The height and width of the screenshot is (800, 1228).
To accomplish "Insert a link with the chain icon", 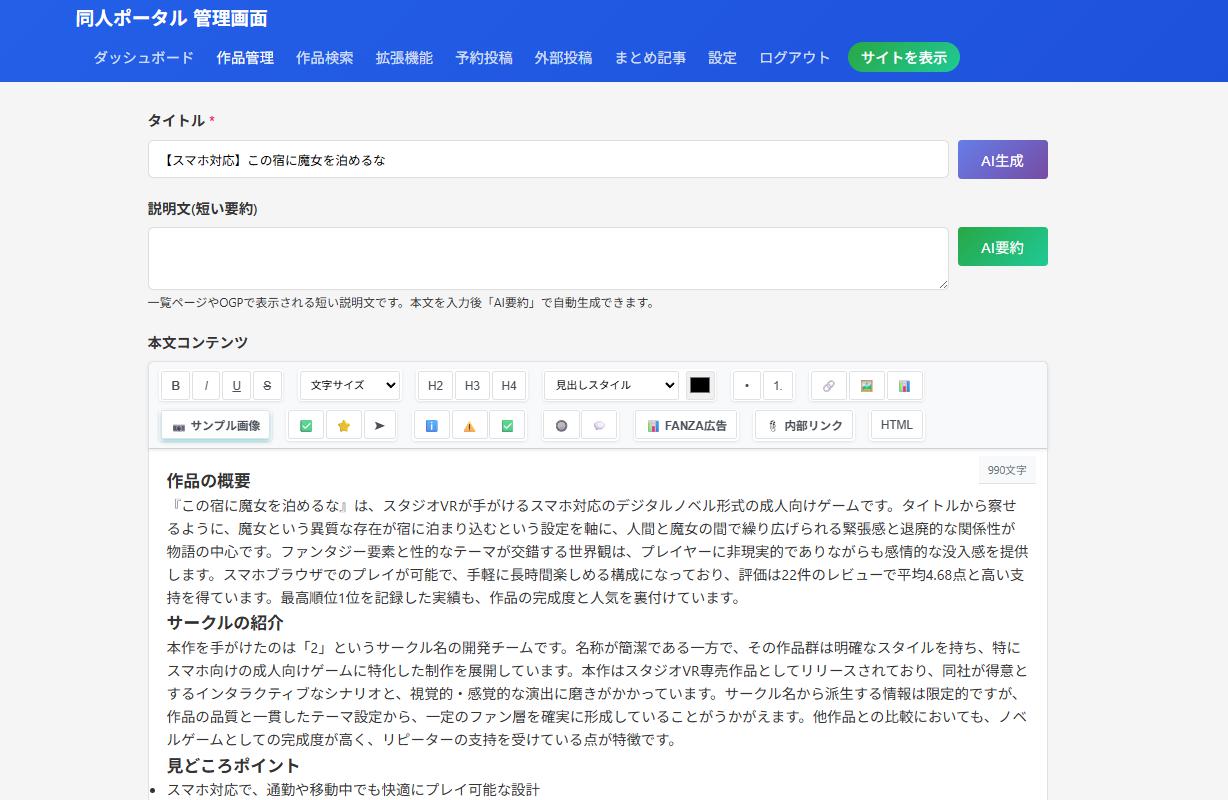I will pos(828,386).
